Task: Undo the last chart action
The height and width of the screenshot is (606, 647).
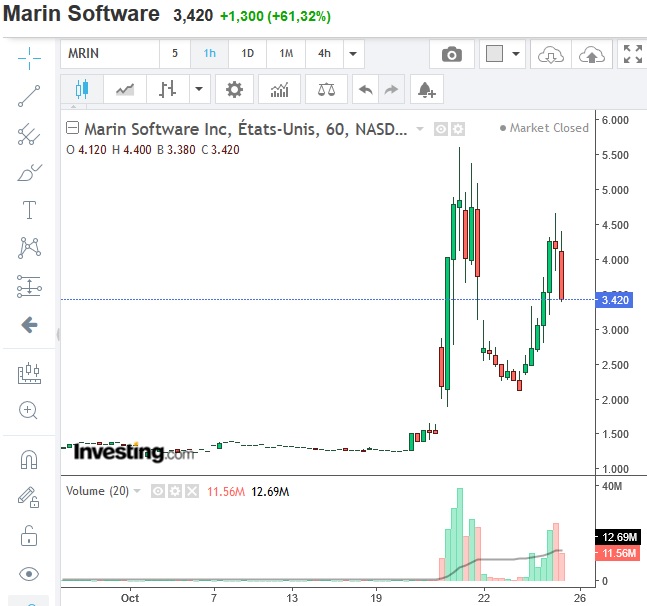Action: coord(366,89)
